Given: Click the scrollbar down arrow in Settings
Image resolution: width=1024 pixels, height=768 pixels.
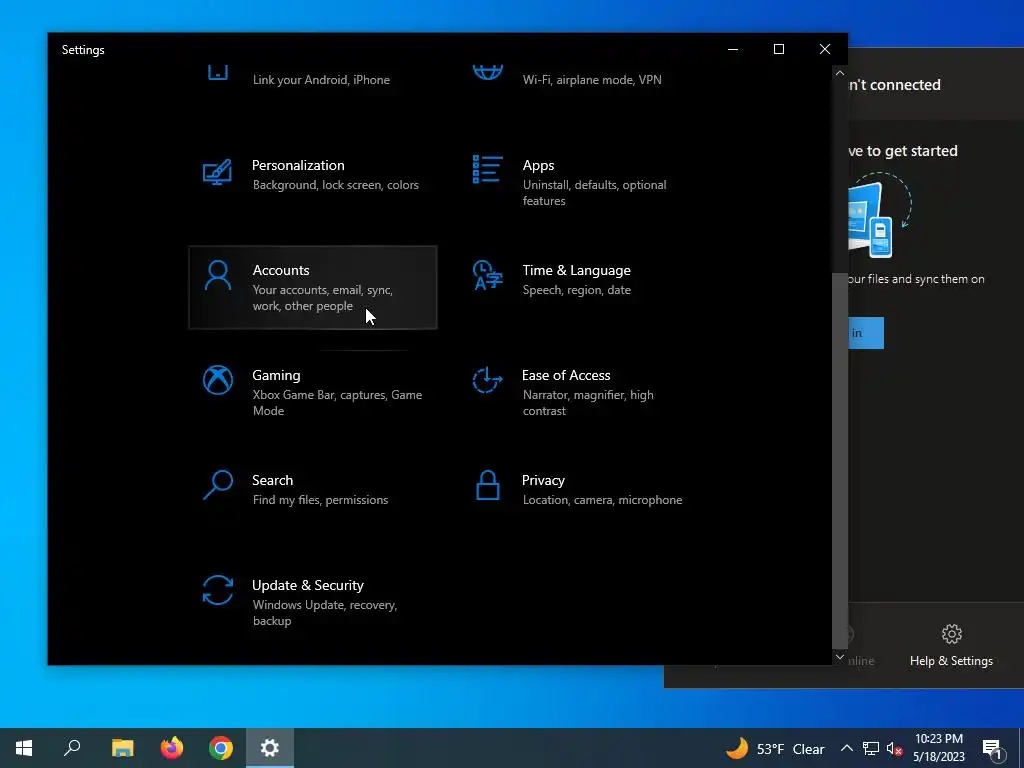Looking at the screenshot, I should (x=840, y=657).
